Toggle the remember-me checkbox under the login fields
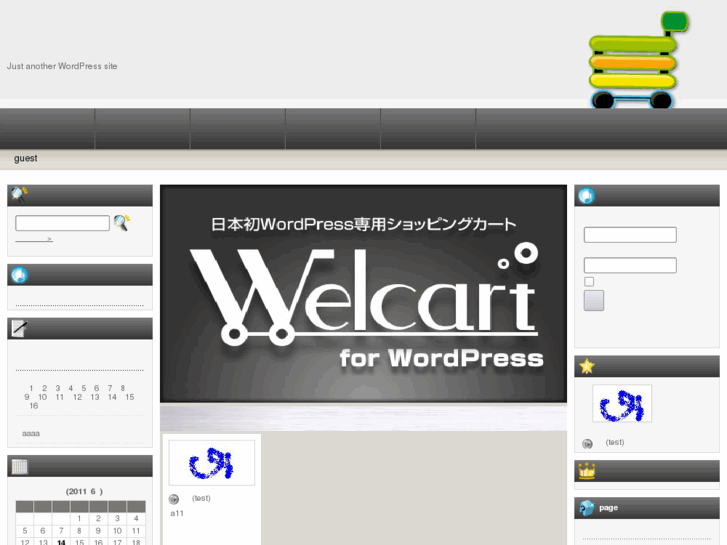The width and height of the screenshot is (727, 545). click(x=589, y=282)
